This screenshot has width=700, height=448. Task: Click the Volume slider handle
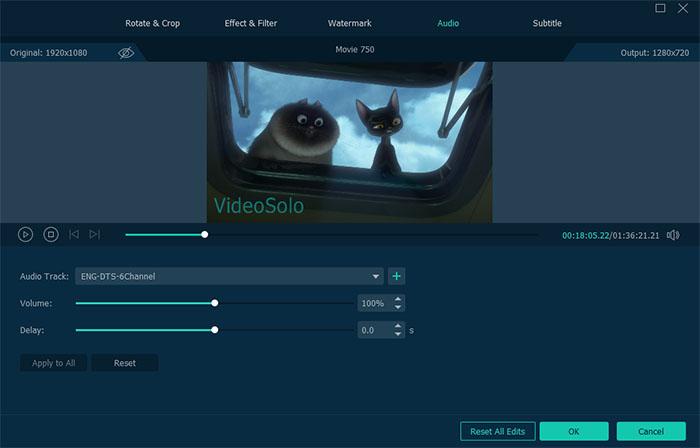(215, 303)
